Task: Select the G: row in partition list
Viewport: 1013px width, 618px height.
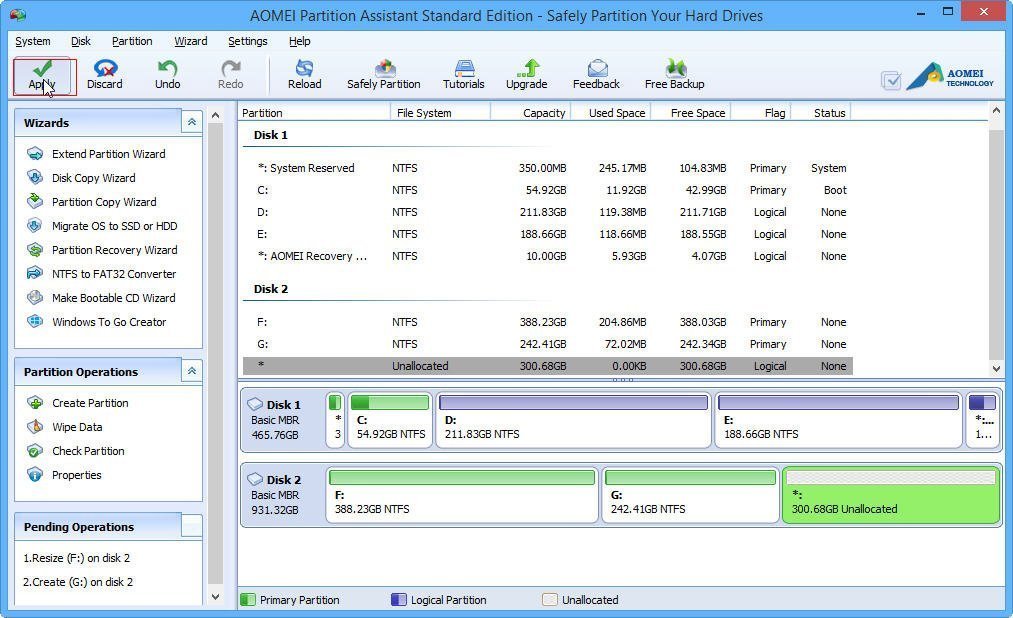Action: [x=548, y=344]
